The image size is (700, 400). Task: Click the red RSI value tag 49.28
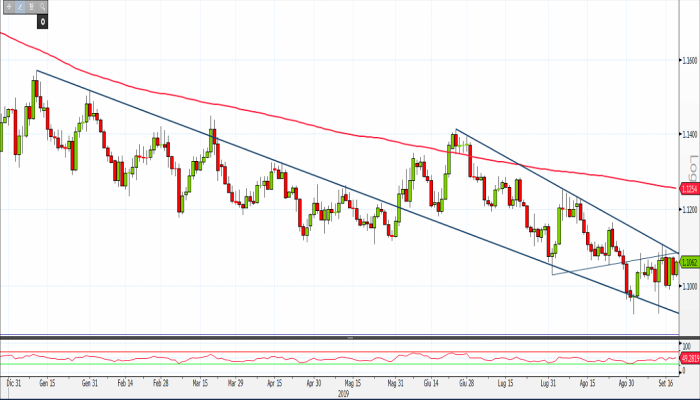(x=690, y=358)
